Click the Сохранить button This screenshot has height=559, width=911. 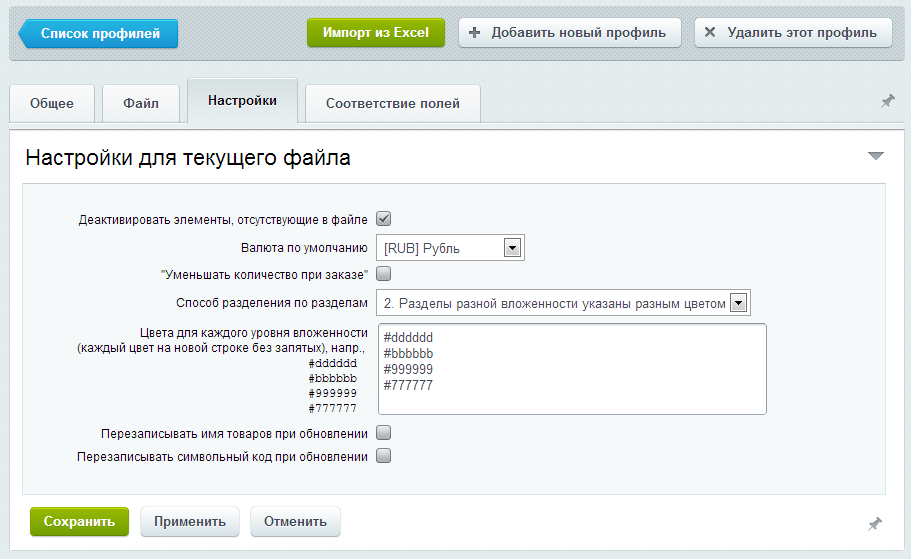[80, 521]
